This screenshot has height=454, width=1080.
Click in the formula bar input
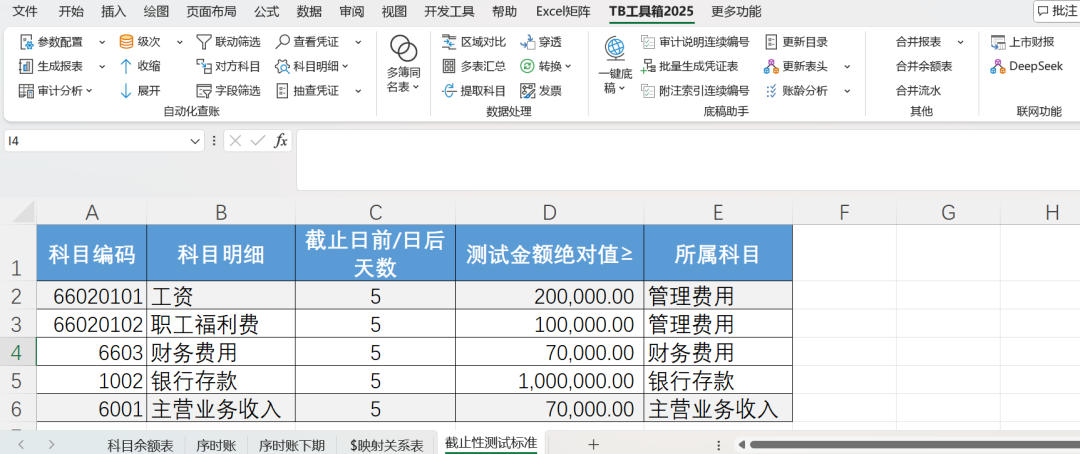coord(687,160)
